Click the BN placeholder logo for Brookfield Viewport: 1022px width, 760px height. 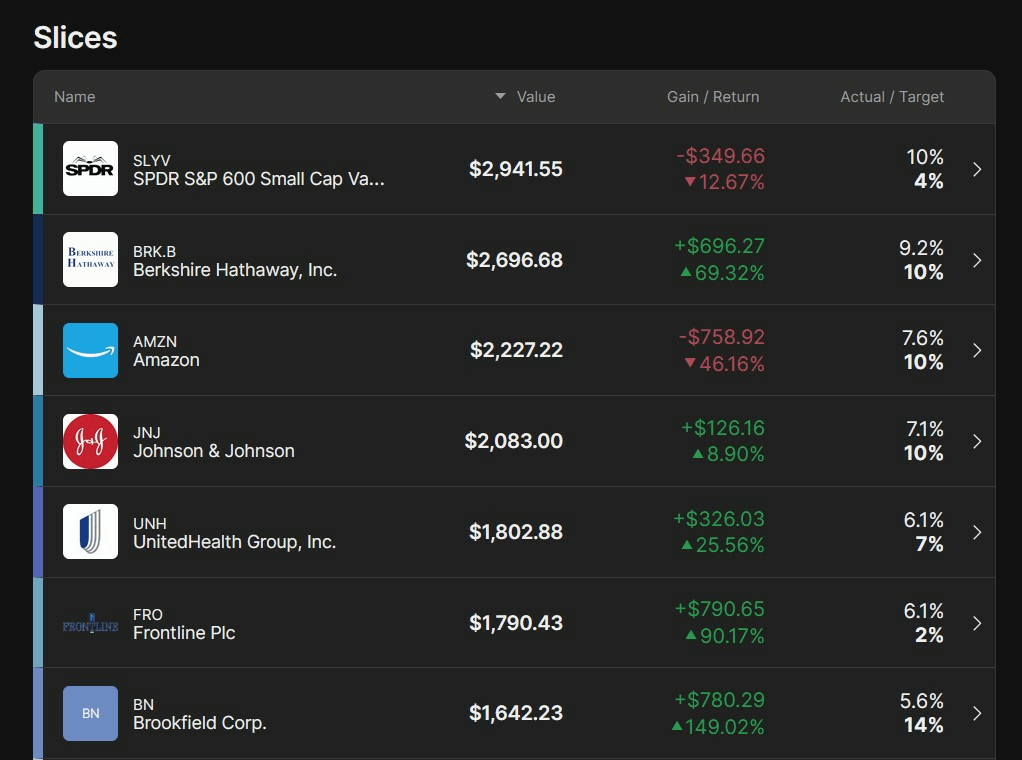pyautogui.click(x=91, y=713)
